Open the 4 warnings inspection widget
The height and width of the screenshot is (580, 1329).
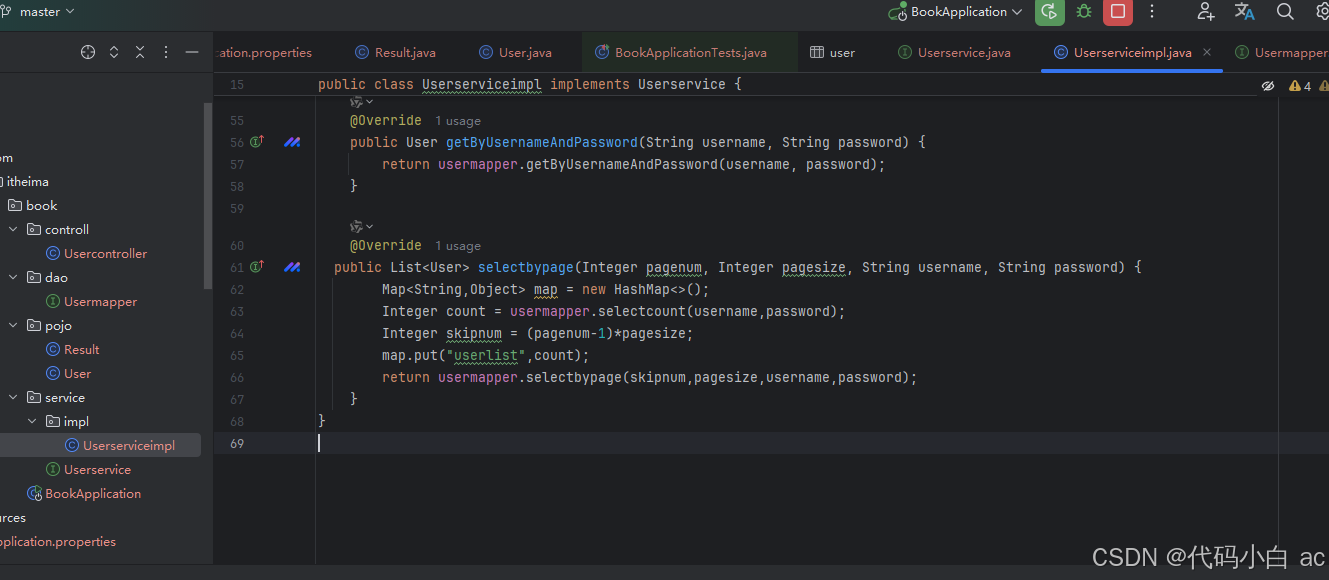pos(1297,85)
